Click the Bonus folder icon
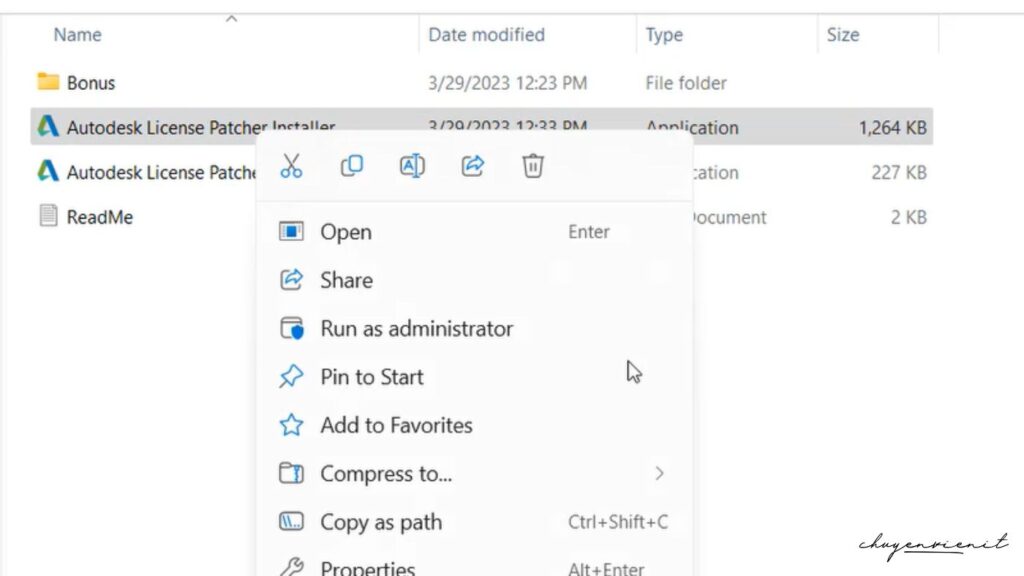Image resolution: width=1024 pixels, height=576 pixels. coord(47,82)
